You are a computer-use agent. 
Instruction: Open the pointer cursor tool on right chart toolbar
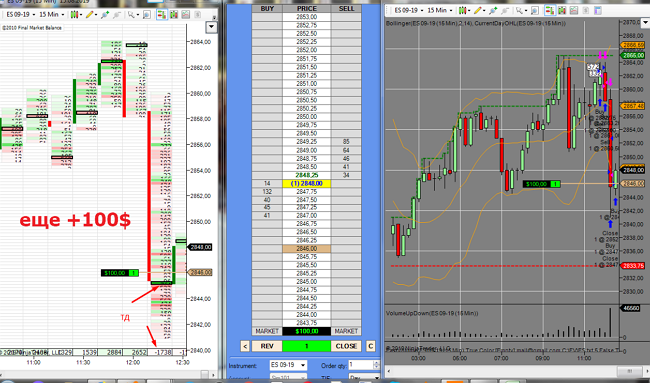point(520,10)
